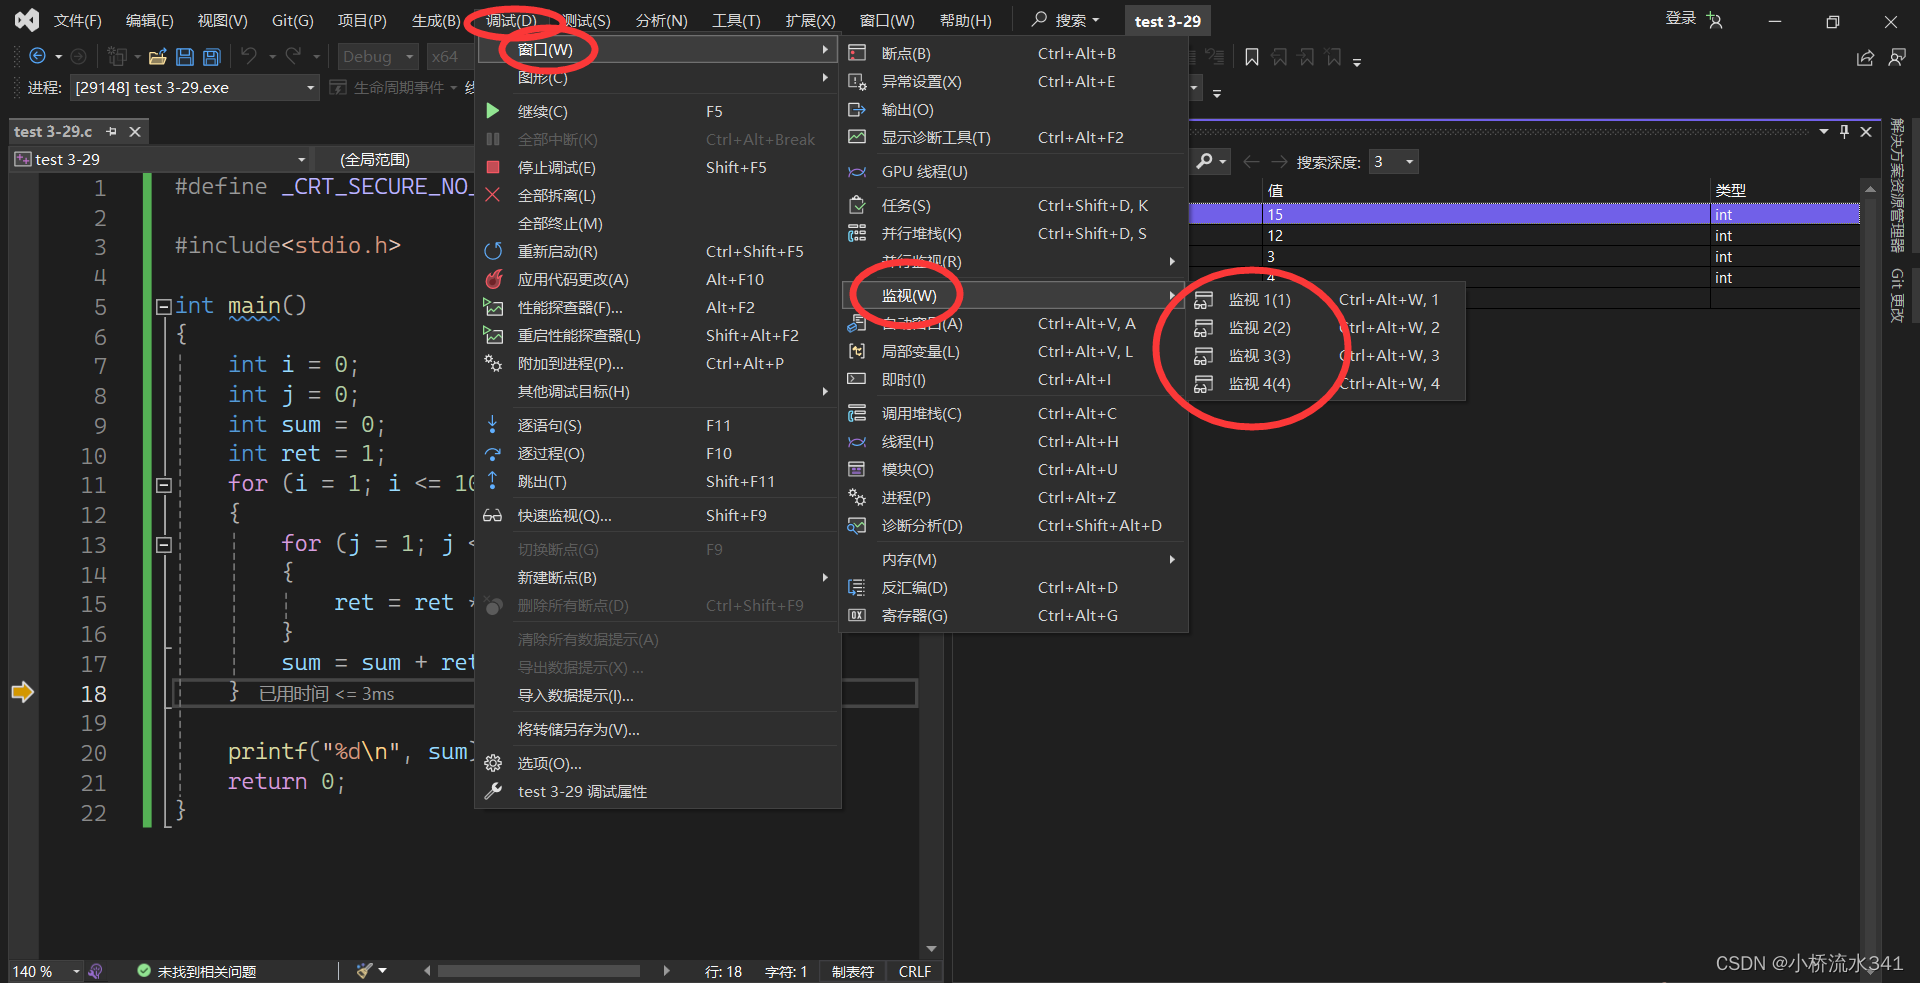Screen dimensions: 1920x983
Task: Click the 值 column header in watch panel
Action: tap(1486, 190)
